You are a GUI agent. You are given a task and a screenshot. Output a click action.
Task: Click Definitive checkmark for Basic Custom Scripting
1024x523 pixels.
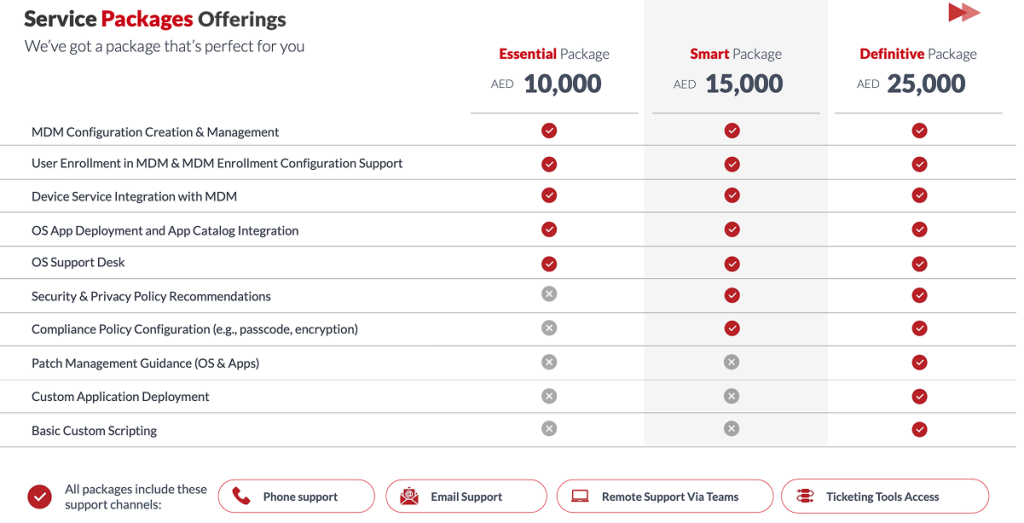(920, 430)
